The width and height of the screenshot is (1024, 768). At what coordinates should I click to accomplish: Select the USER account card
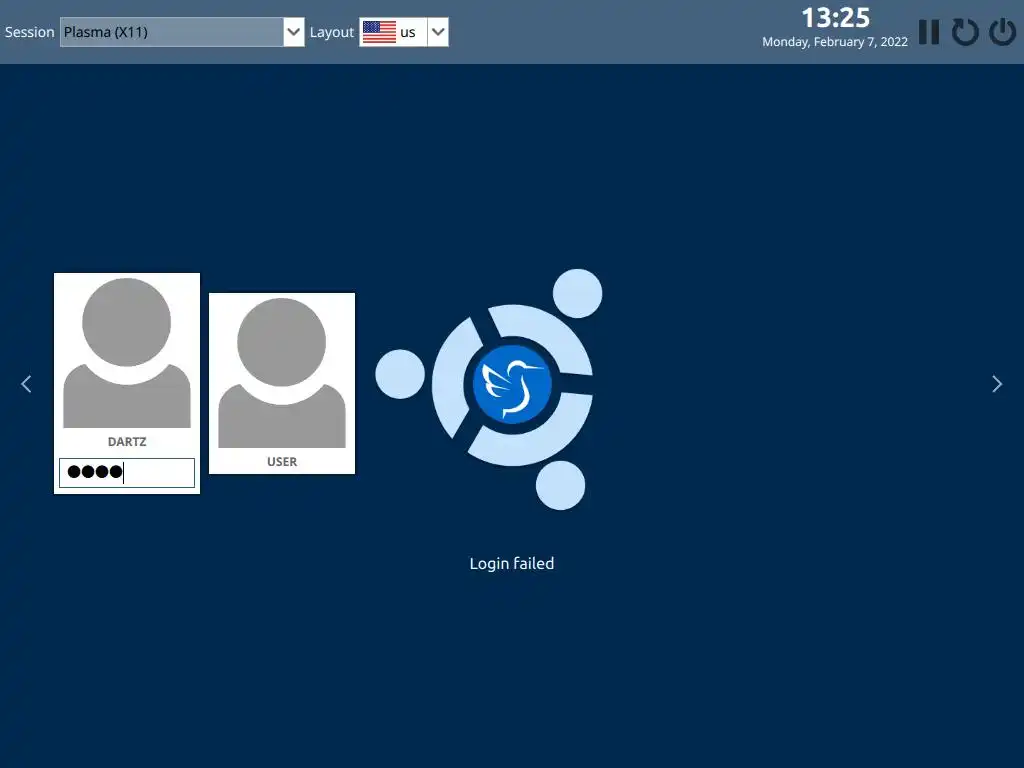coord(282,383)
